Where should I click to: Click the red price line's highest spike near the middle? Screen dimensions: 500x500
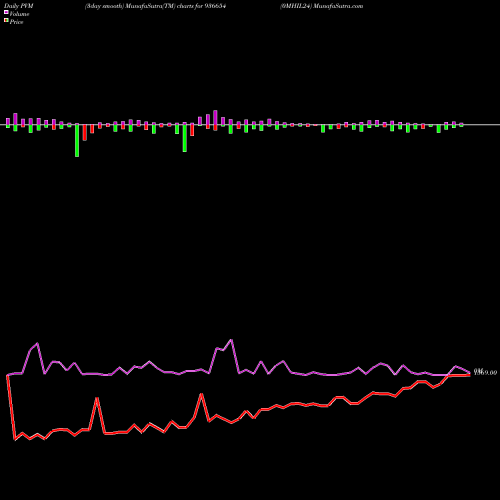(201, 394)
